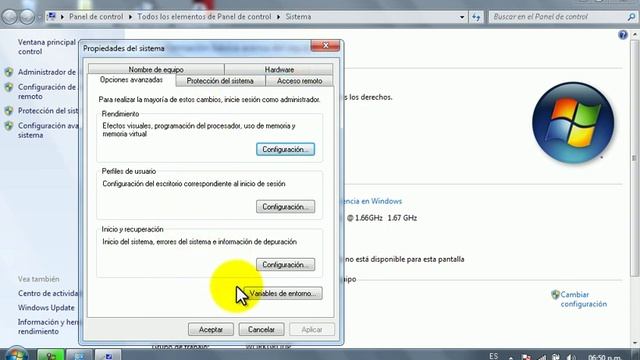Viewport: 640px width, 360px height.
Task: Click shield icon next to Cambiar configuración
Action: (x=555, y=295)
